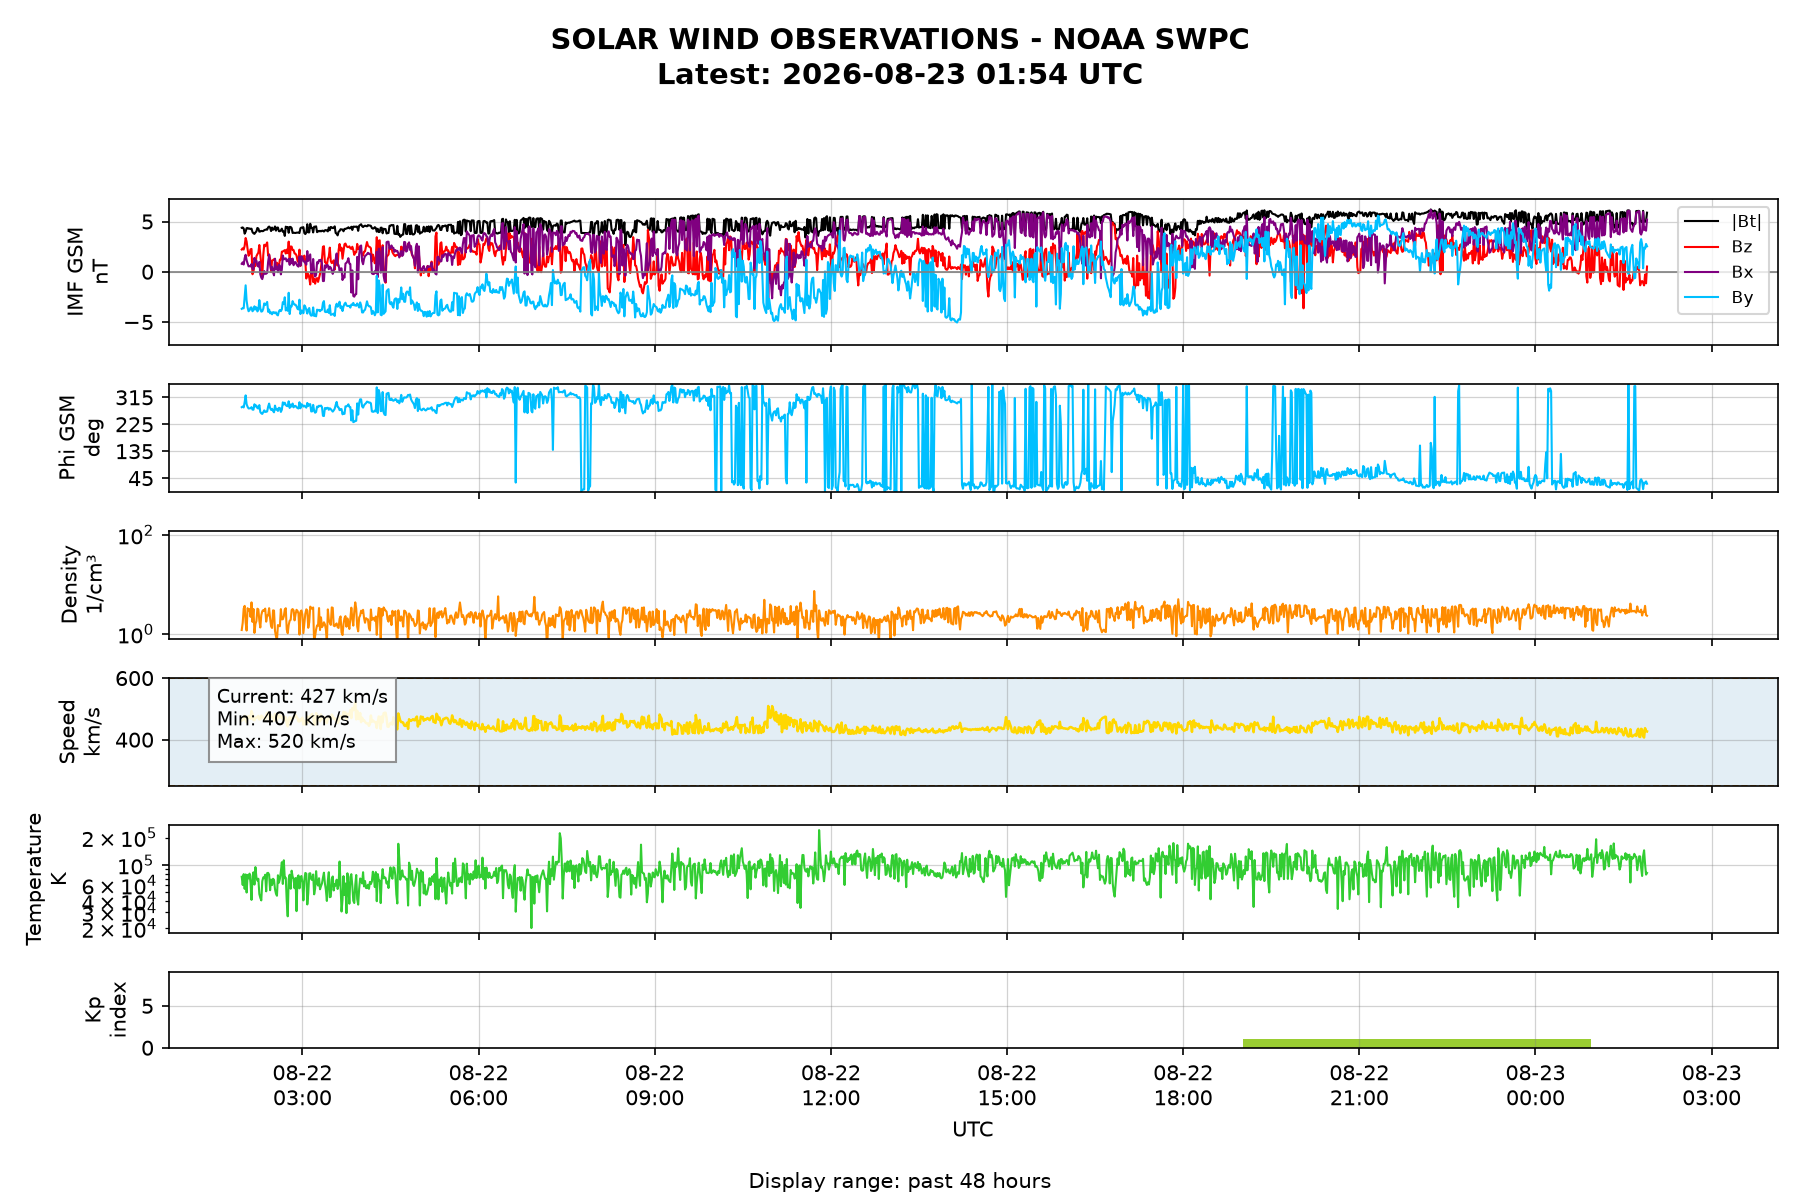Click the Display range past 48 hours text
This screenshot has height=1200, width=1800.
click(x=900, y=1181)
